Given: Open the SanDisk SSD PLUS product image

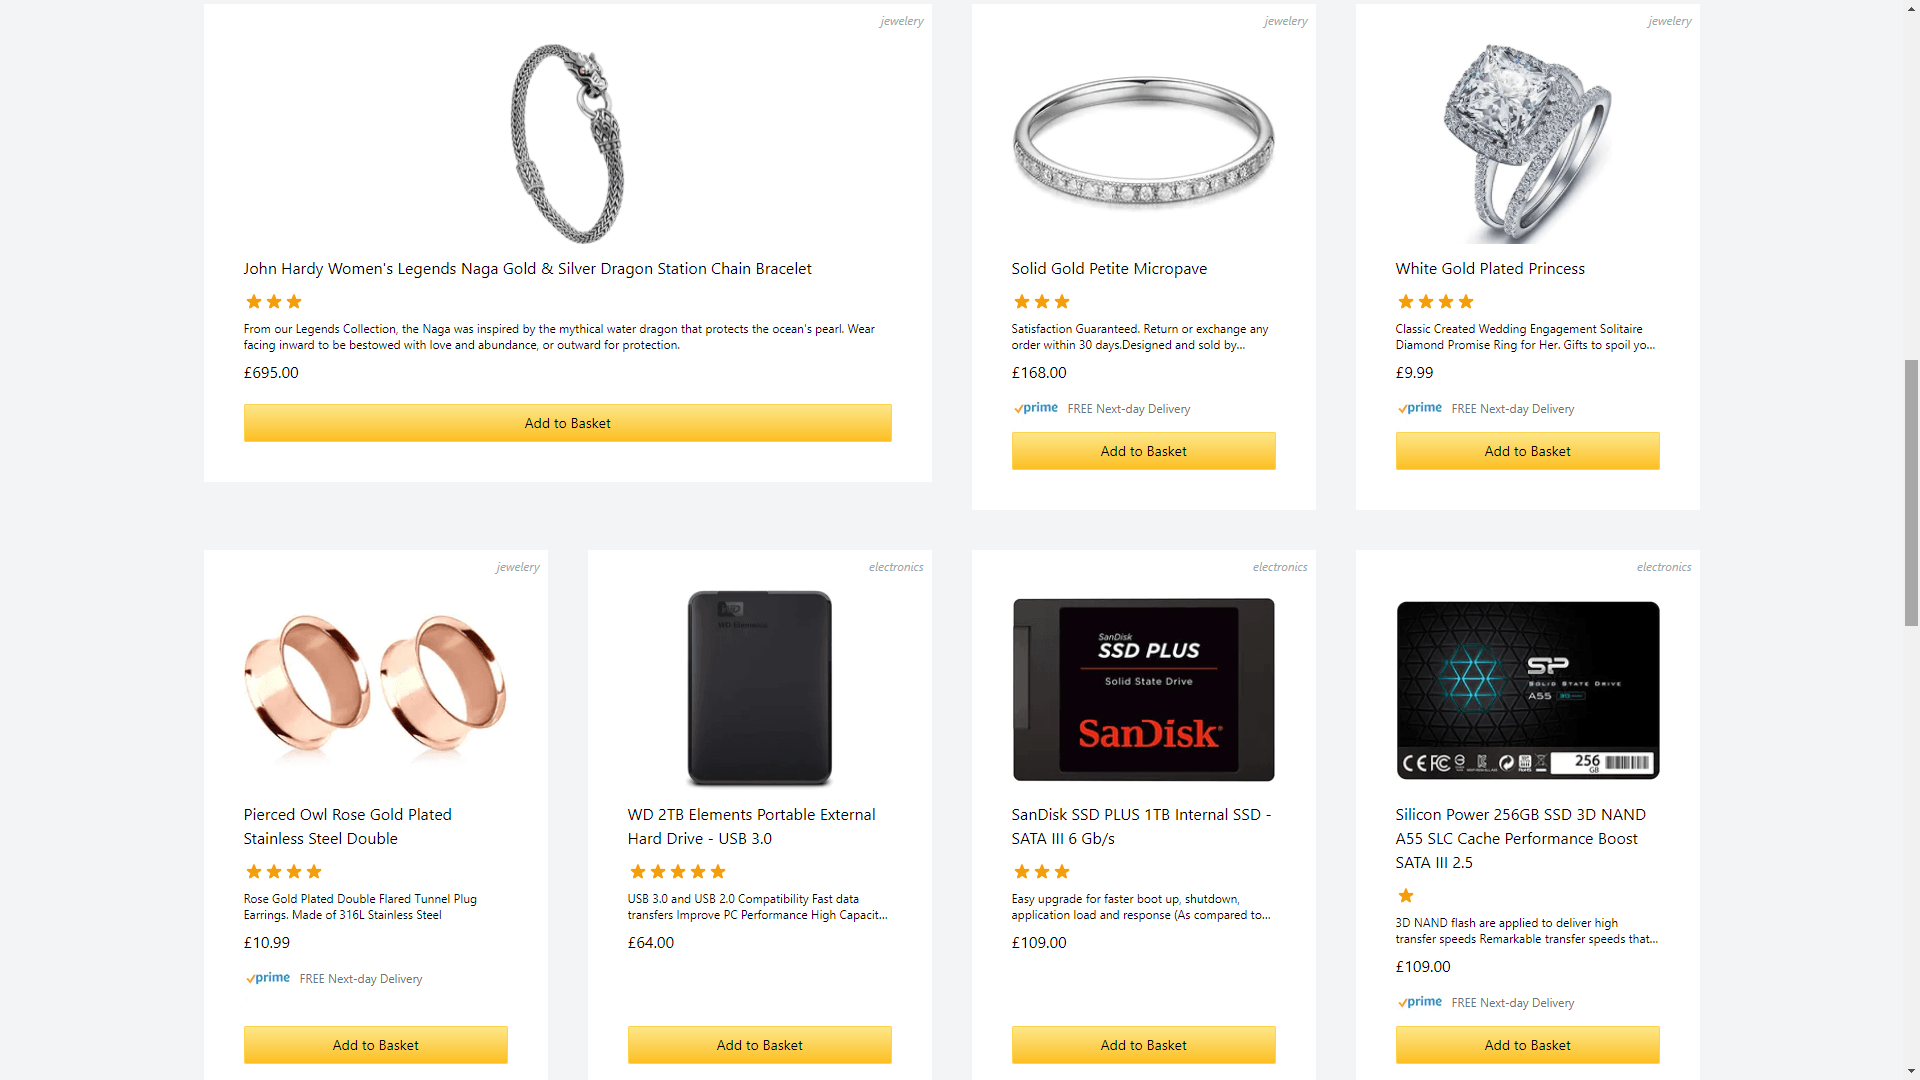Looking at the screenshot, I should pos(1143,690).
